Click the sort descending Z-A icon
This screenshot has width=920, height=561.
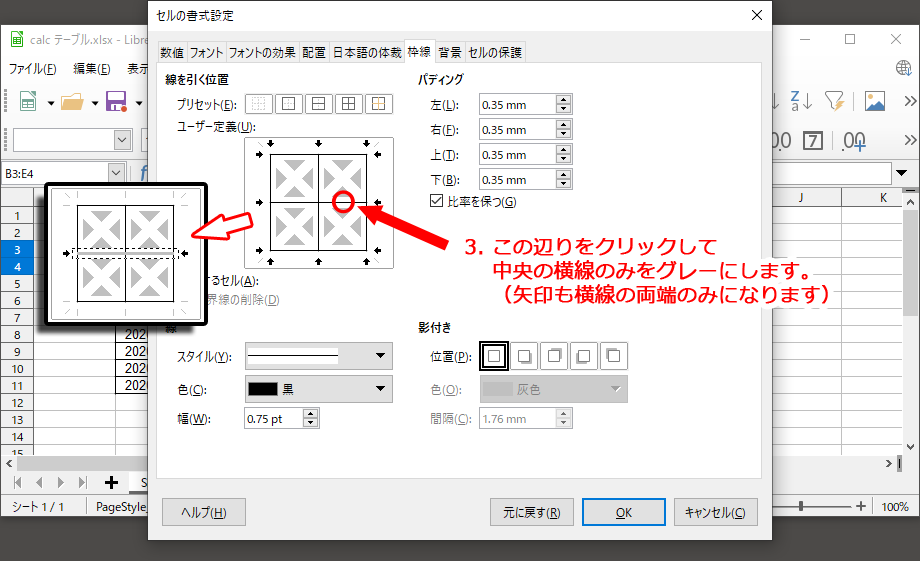(x=801, y=101)
